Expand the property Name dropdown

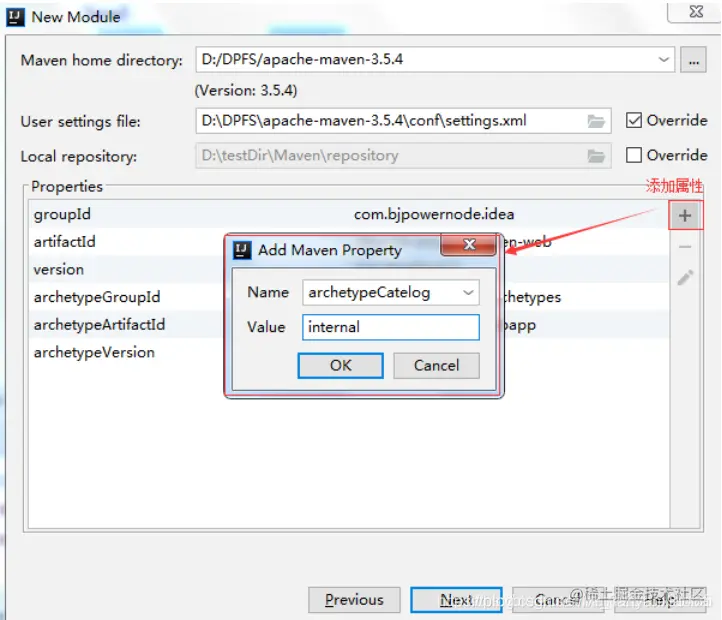click(468, 292)
